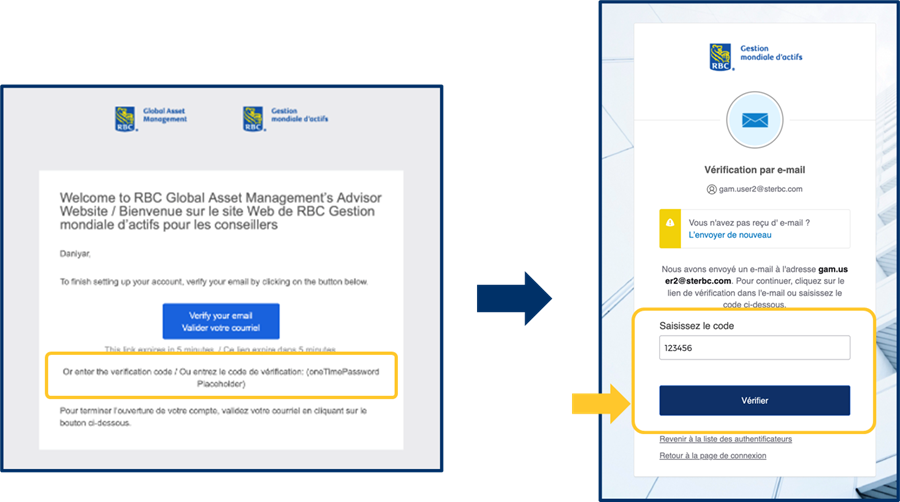Click the Welcome to RBC Global Asset Management heading
900x502 pixels.
tap(220, 211)
